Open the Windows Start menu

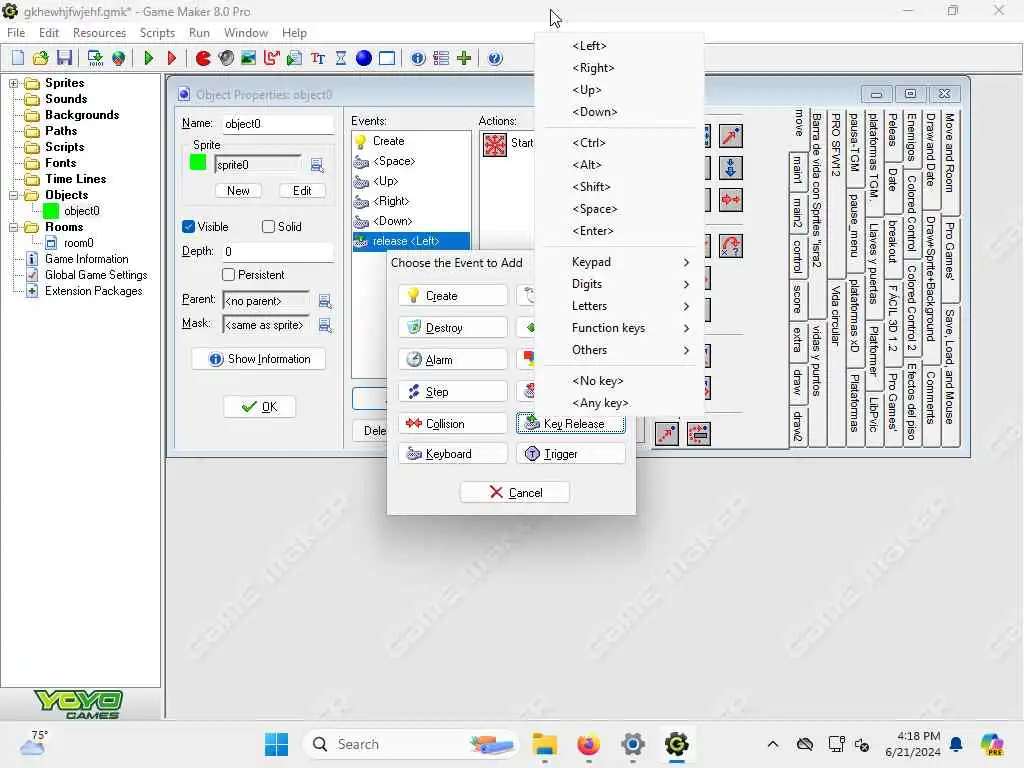277,744
